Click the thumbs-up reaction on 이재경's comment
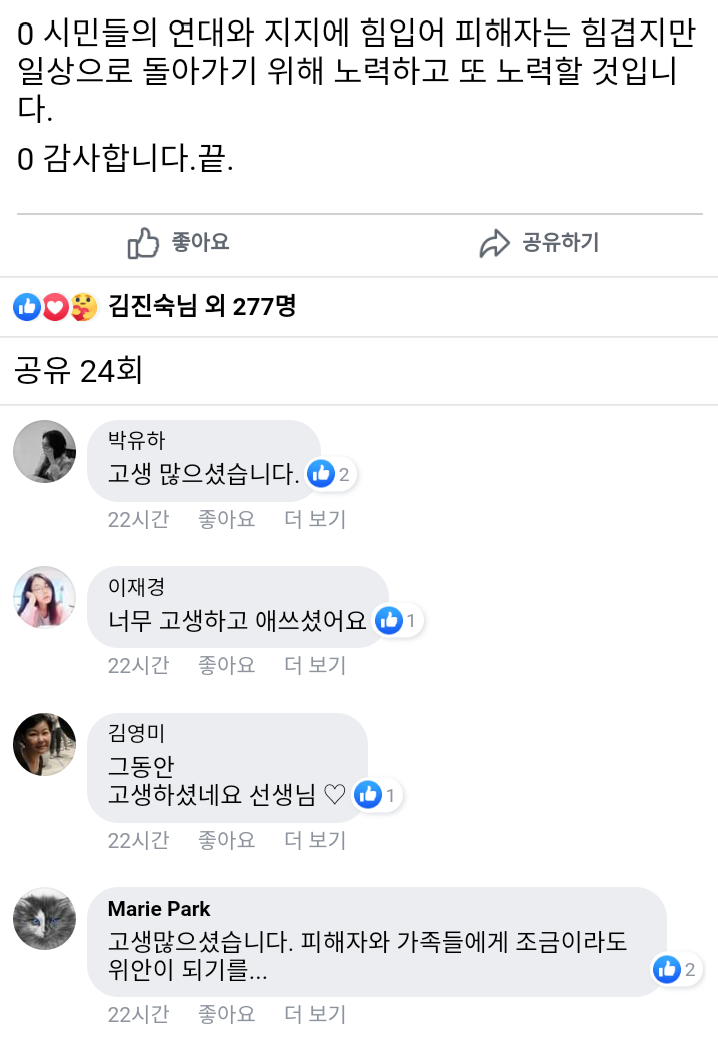 coord(390,620)
